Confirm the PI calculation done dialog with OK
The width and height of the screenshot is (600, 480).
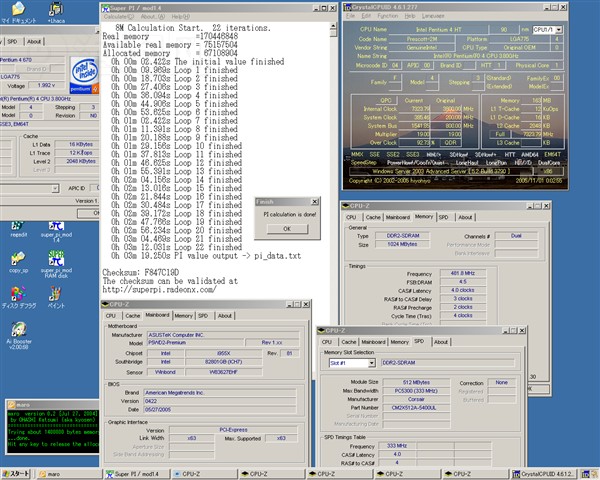tap(287, 229)
